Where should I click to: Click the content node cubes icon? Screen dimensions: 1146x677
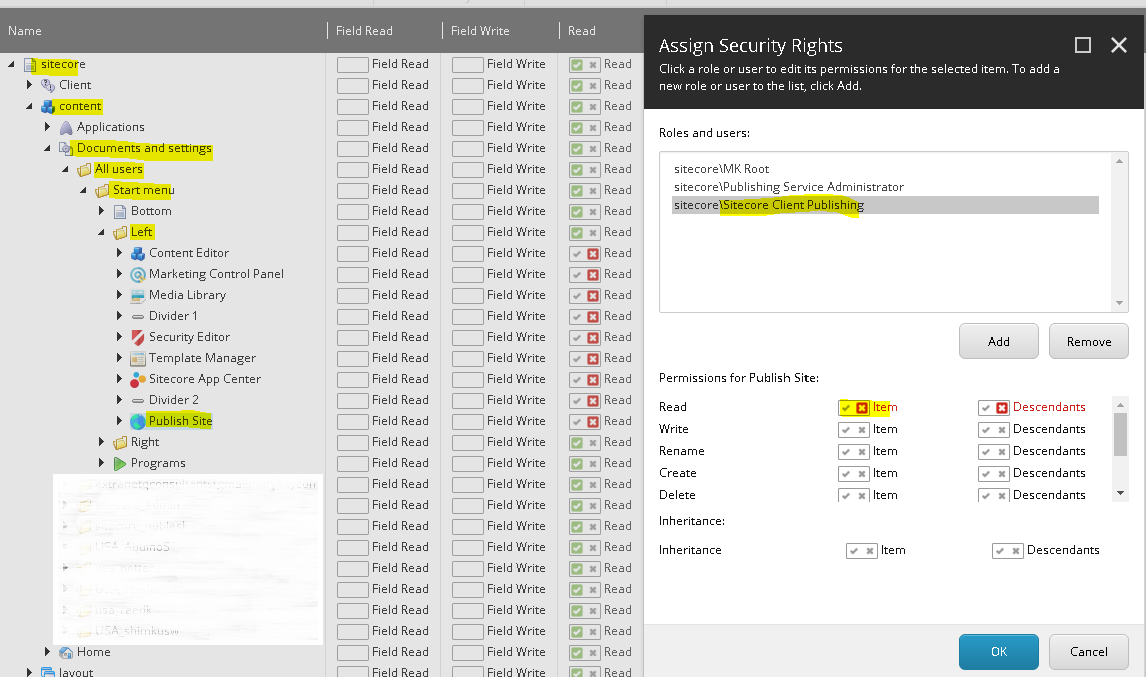tap(48, 107)
